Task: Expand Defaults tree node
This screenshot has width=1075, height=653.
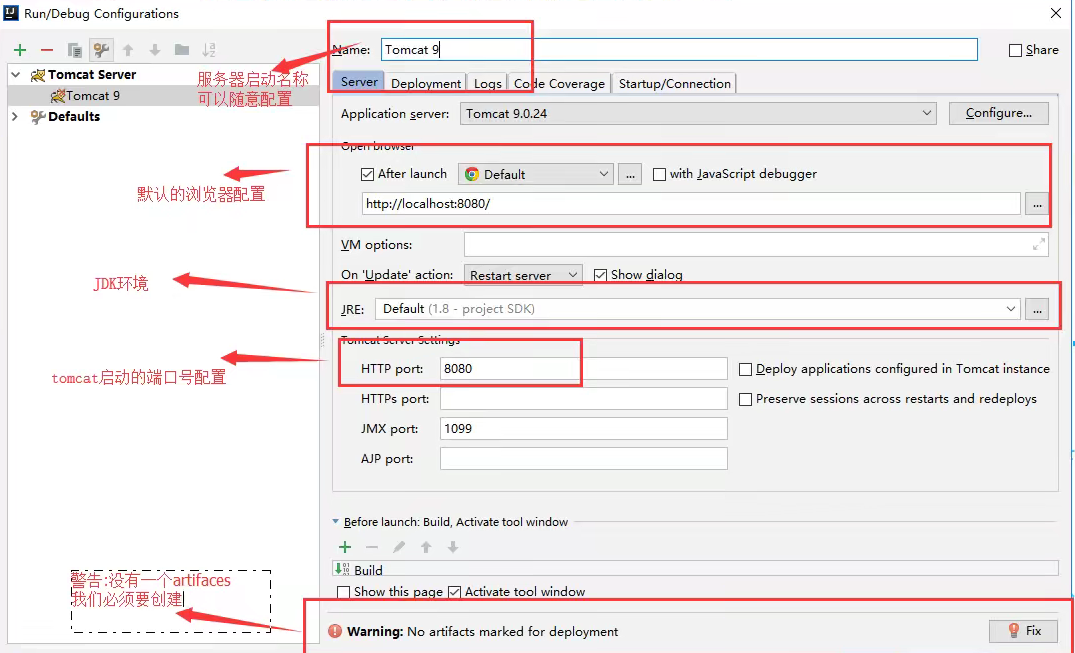Action: point(16,117)
